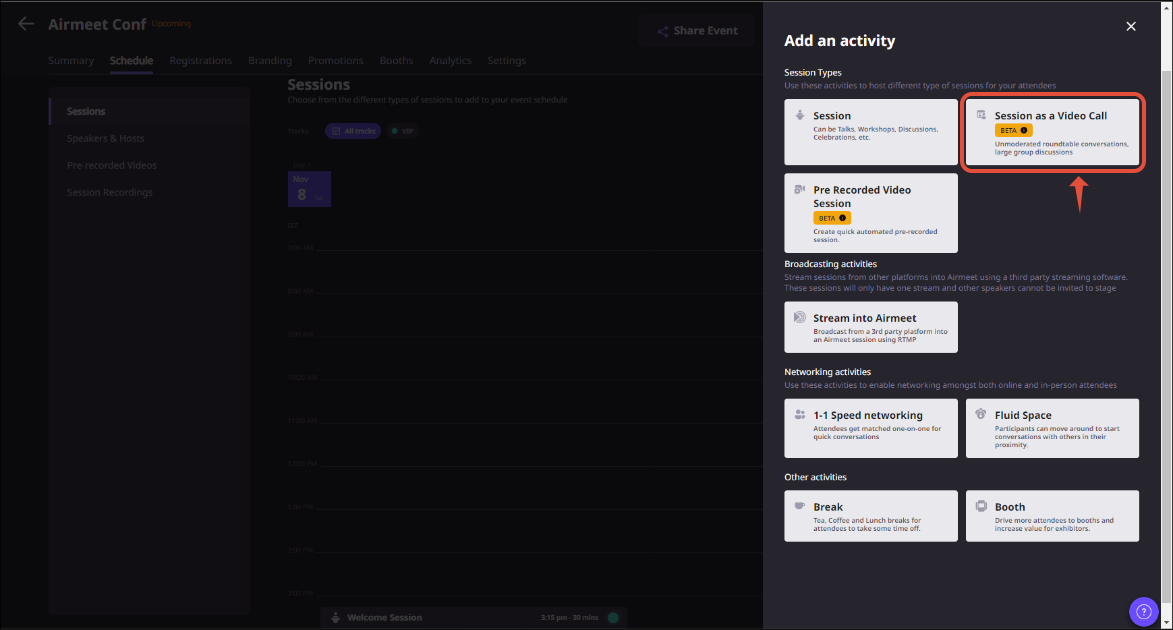This screenshot has height=630, width=1173.
Task: Select the Session activity card
Action: point(871,132)
